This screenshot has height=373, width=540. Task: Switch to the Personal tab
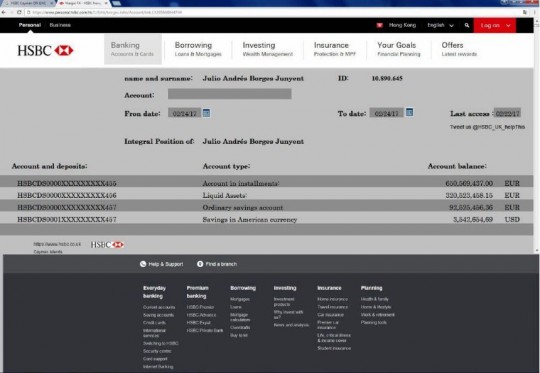point(30,25)
